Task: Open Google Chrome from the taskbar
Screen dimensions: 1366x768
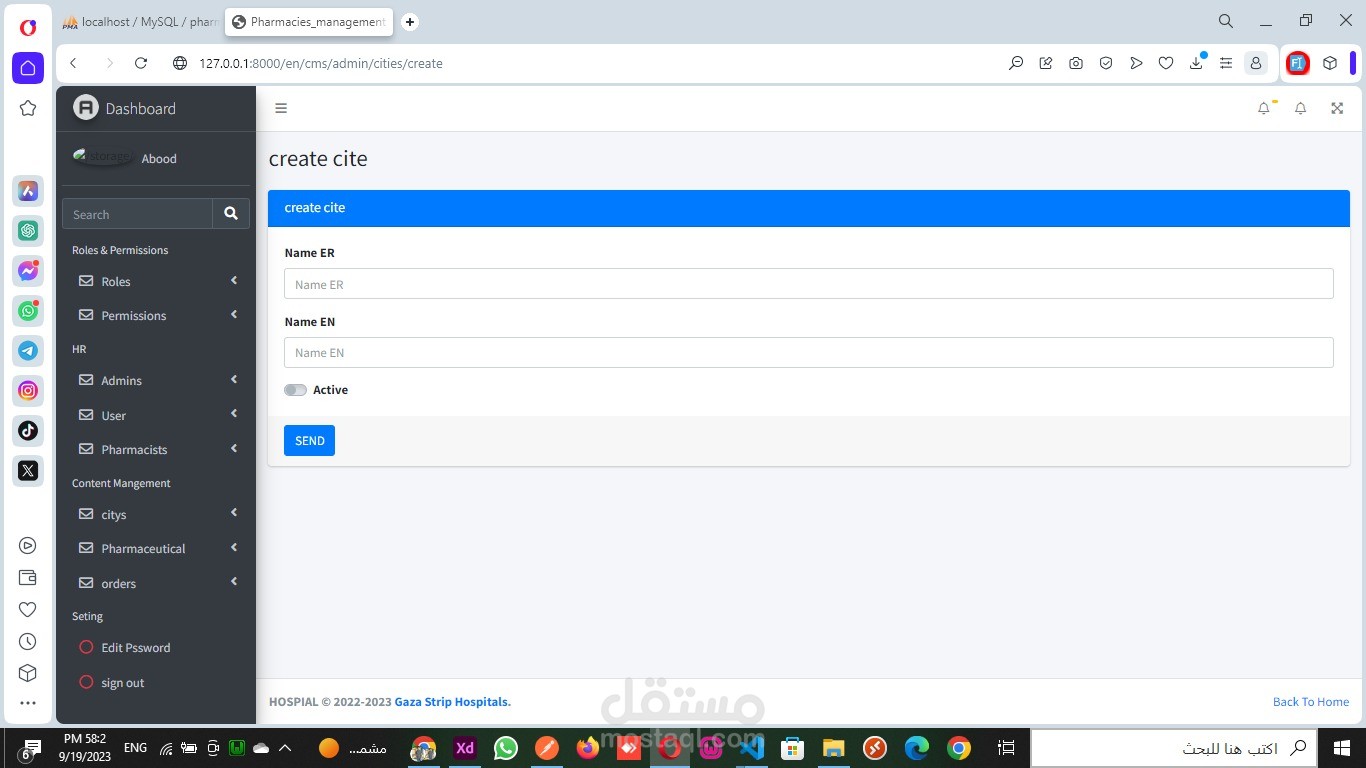Action: 959,748
